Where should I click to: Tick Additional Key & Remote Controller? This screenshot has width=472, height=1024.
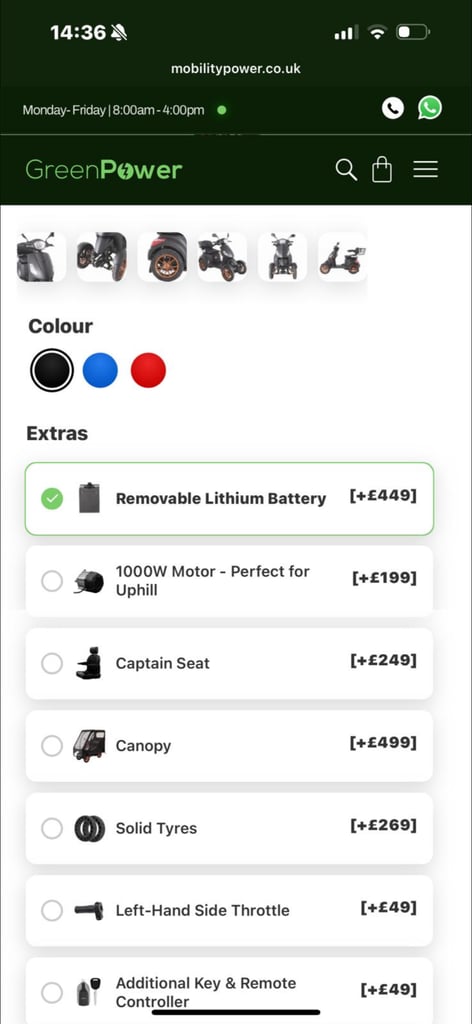[229, 991]
